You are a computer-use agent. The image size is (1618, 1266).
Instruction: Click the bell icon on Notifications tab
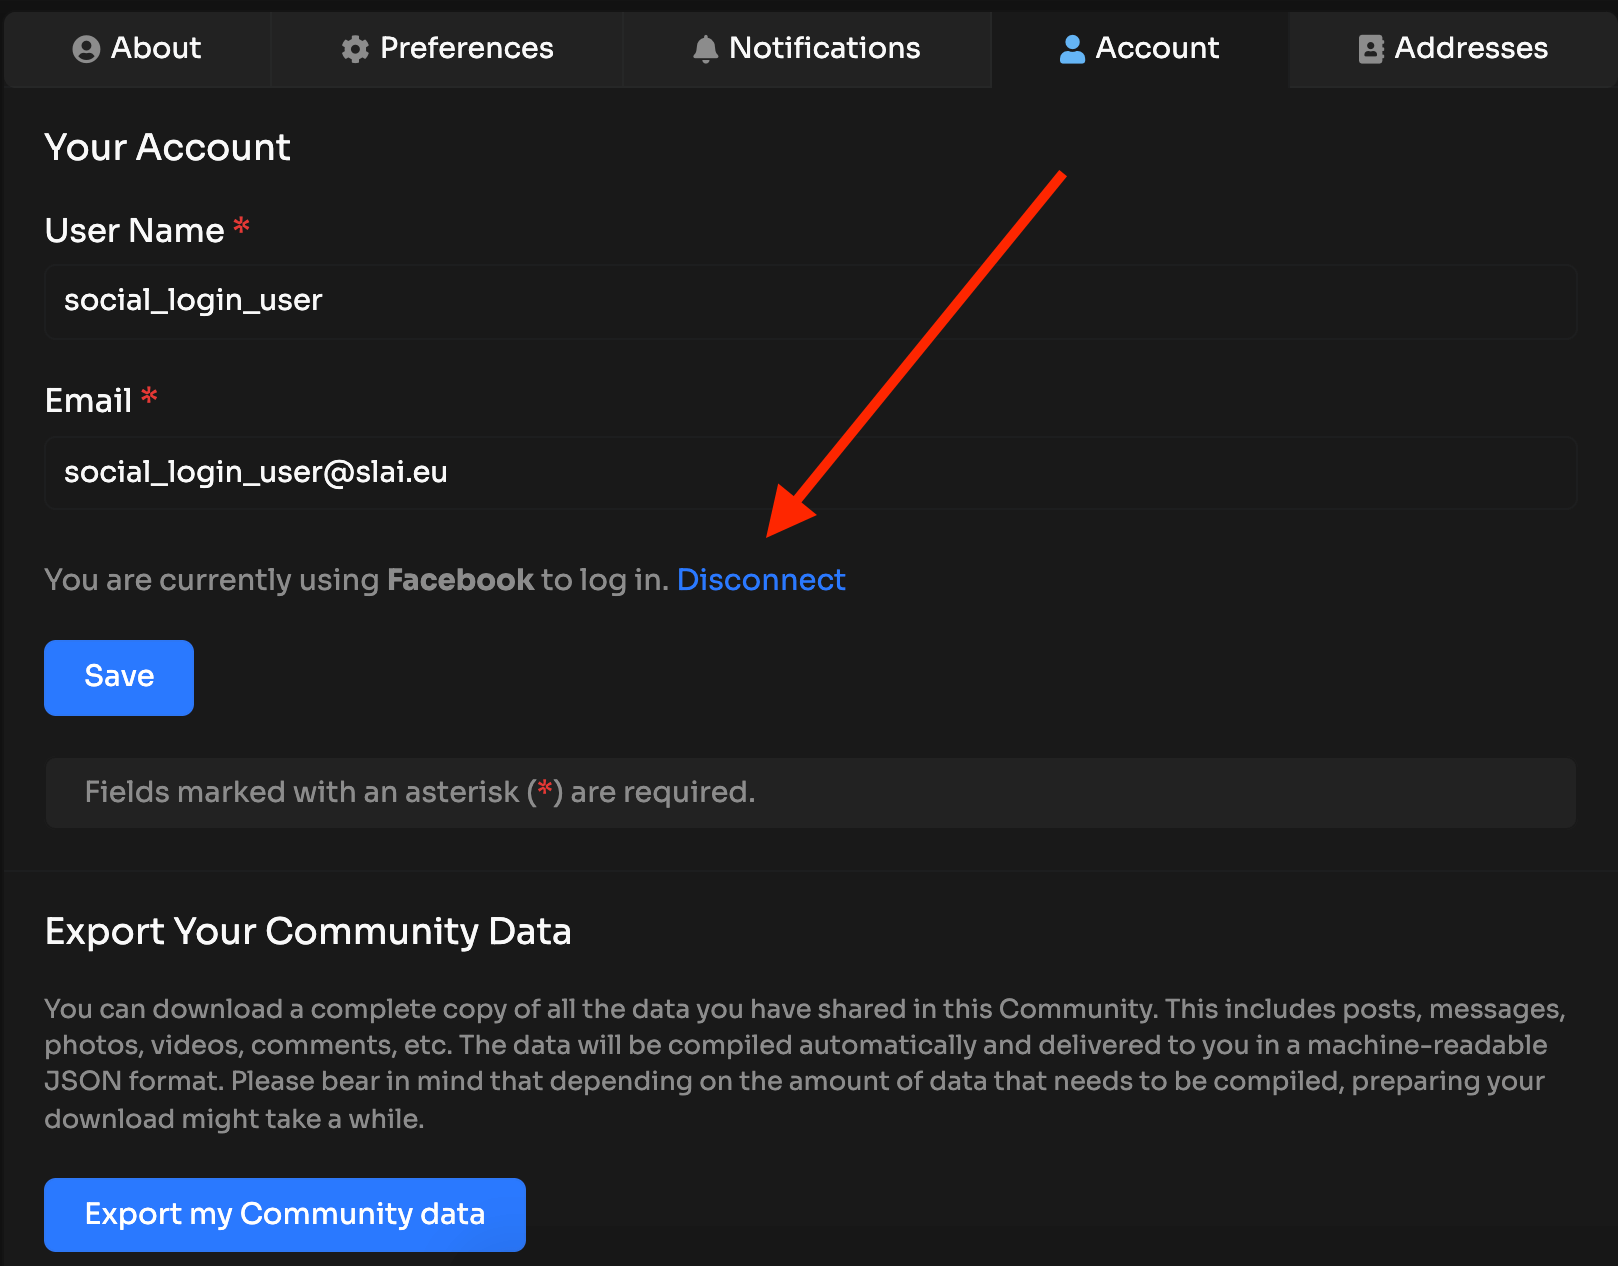point(705,48)
